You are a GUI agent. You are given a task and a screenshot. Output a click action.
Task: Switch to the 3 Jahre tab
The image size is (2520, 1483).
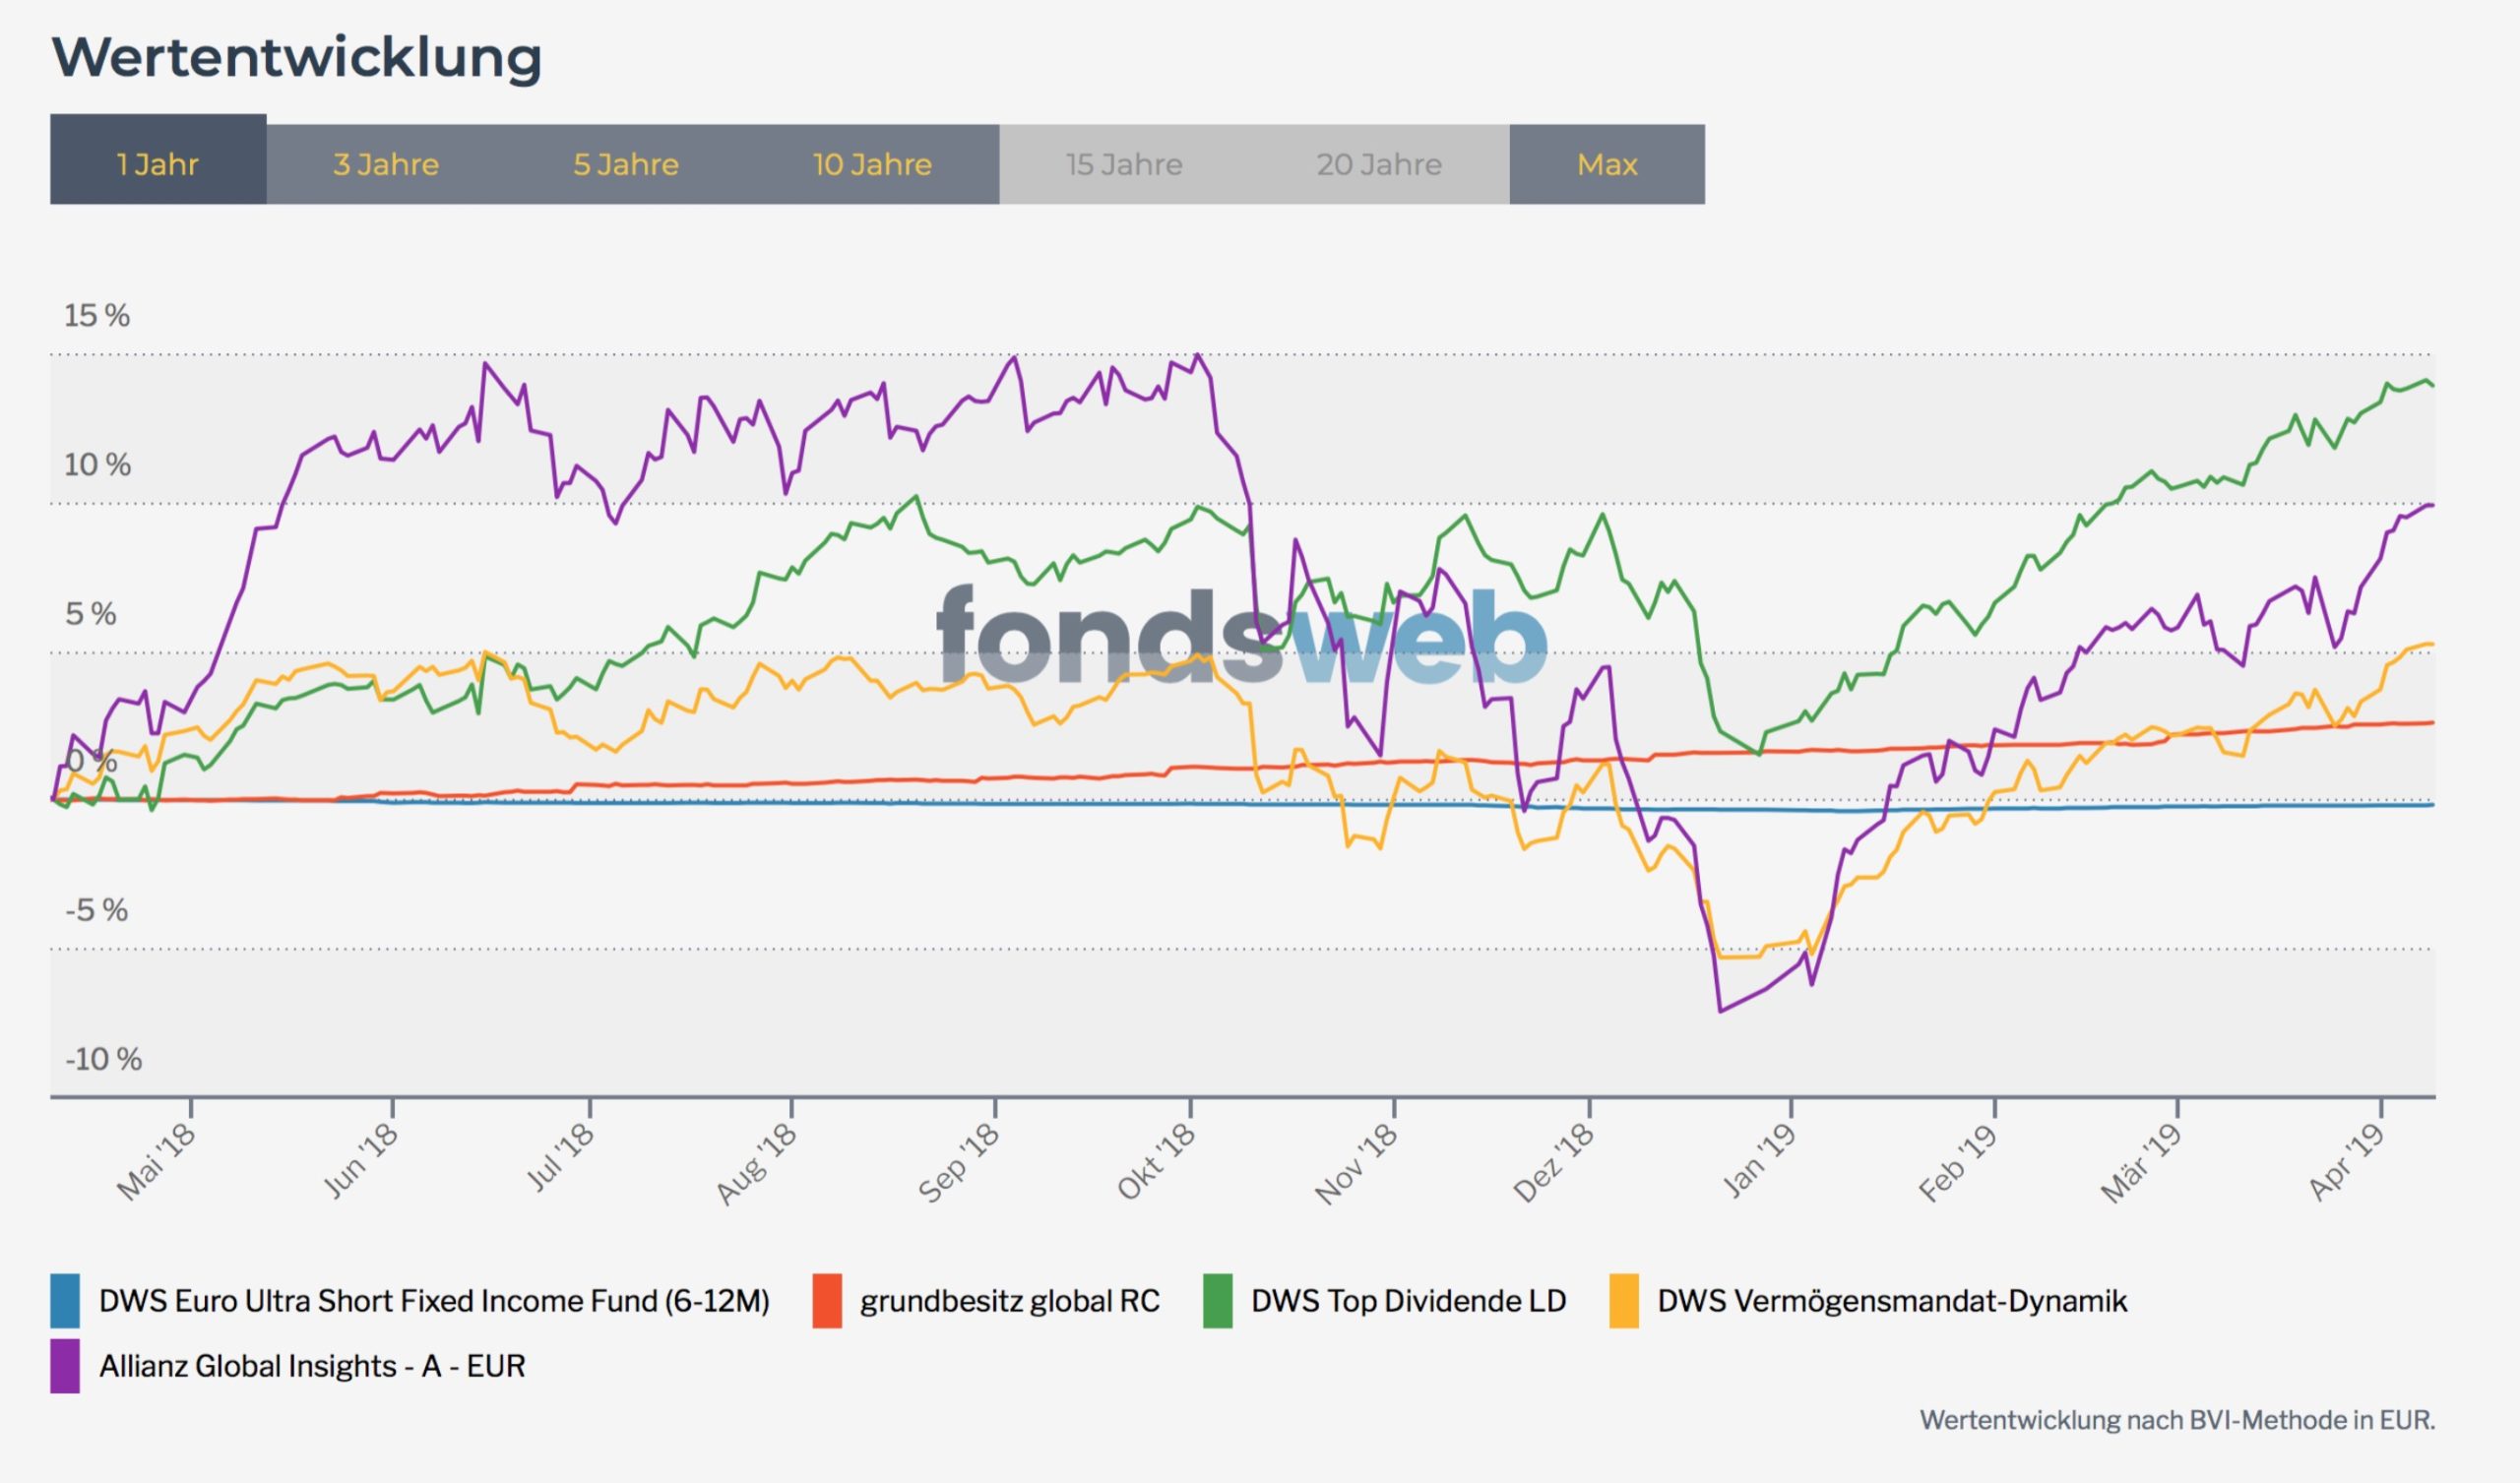tap(386, 164)
